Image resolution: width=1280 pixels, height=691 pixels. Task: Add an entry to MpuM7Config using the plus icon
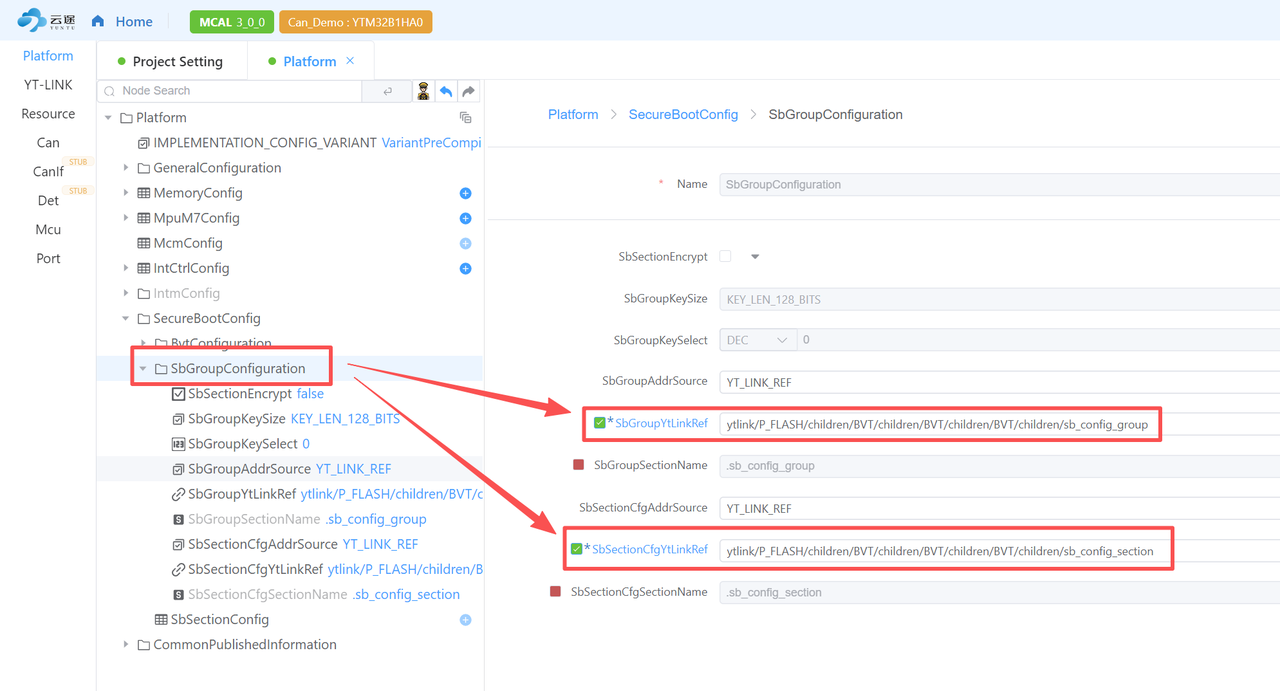465,218
